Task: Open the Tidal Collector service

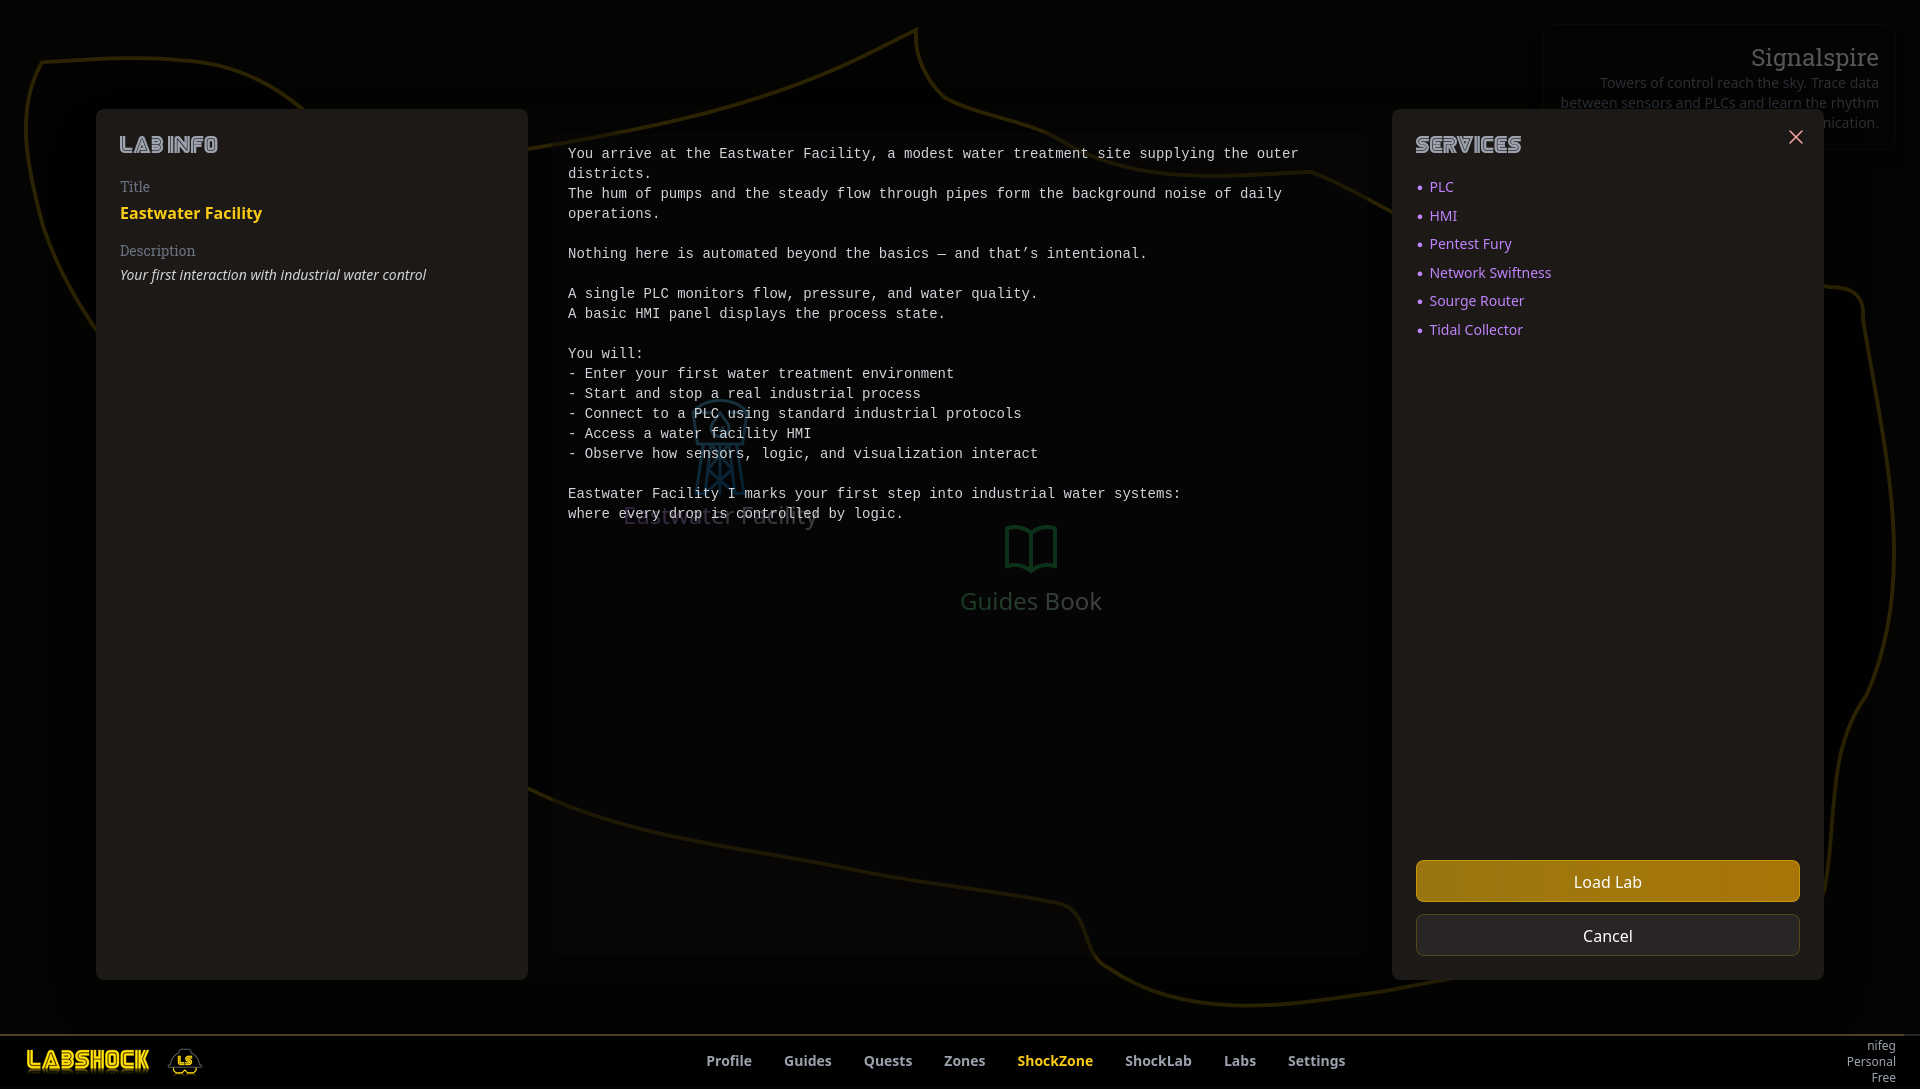Action: [x=1476, y=329]
